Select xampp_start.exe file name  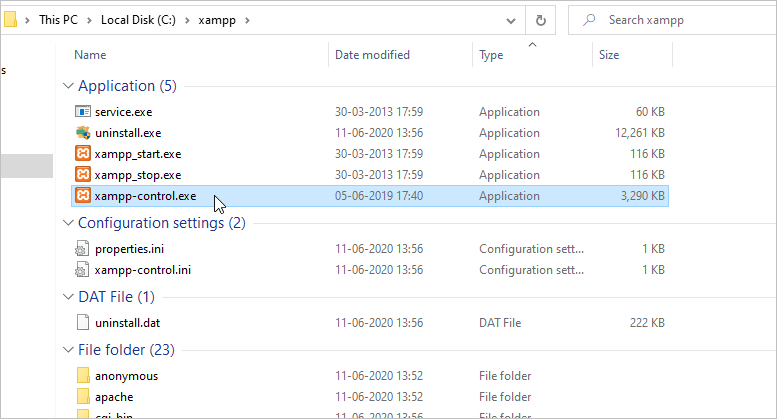coord(138,154)
